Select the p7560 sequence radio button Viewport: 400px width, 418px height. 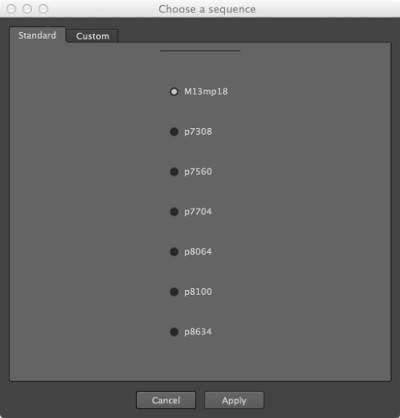[174, 172]
